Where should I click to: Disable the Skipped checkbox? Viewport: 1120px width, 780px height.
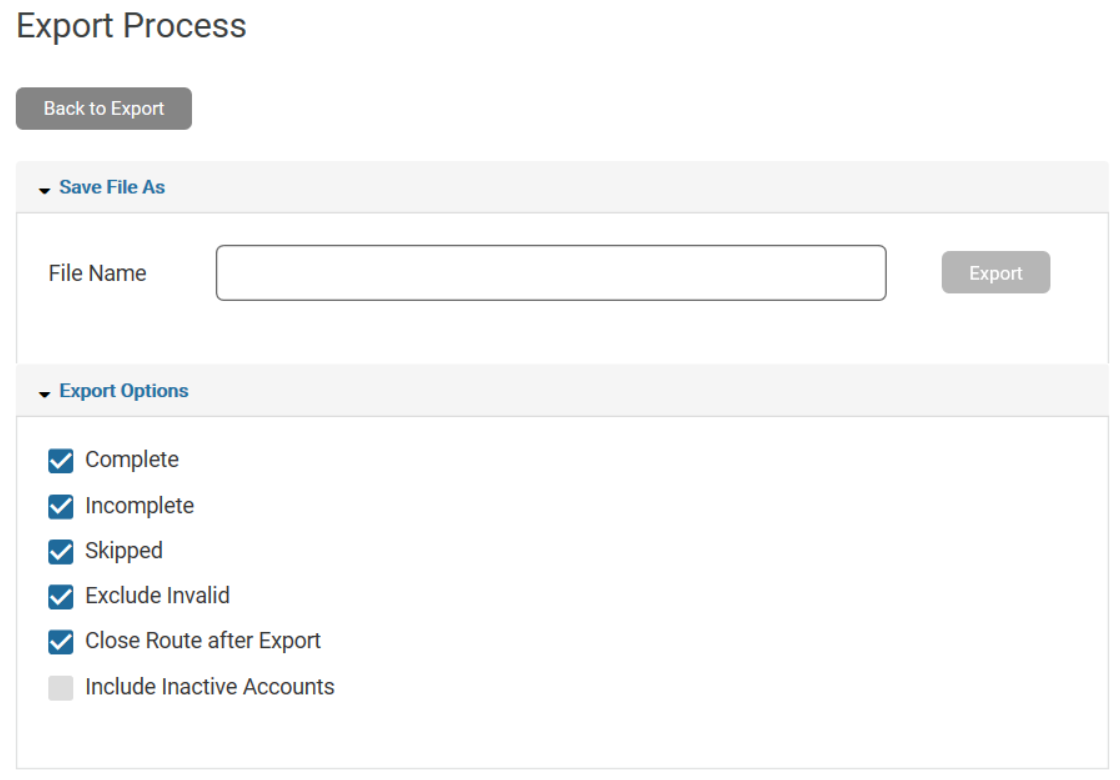[x=61, y=552]
